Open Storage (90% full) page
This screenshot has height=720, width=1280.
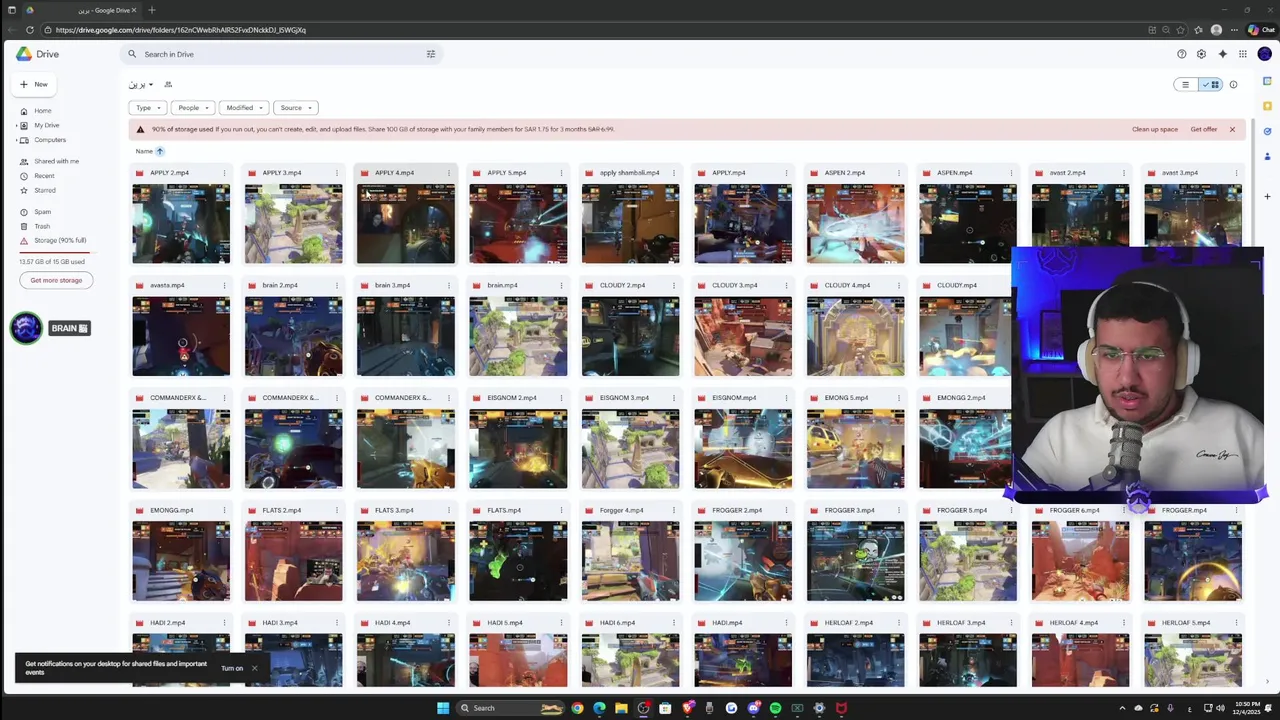tap(59, 241)
